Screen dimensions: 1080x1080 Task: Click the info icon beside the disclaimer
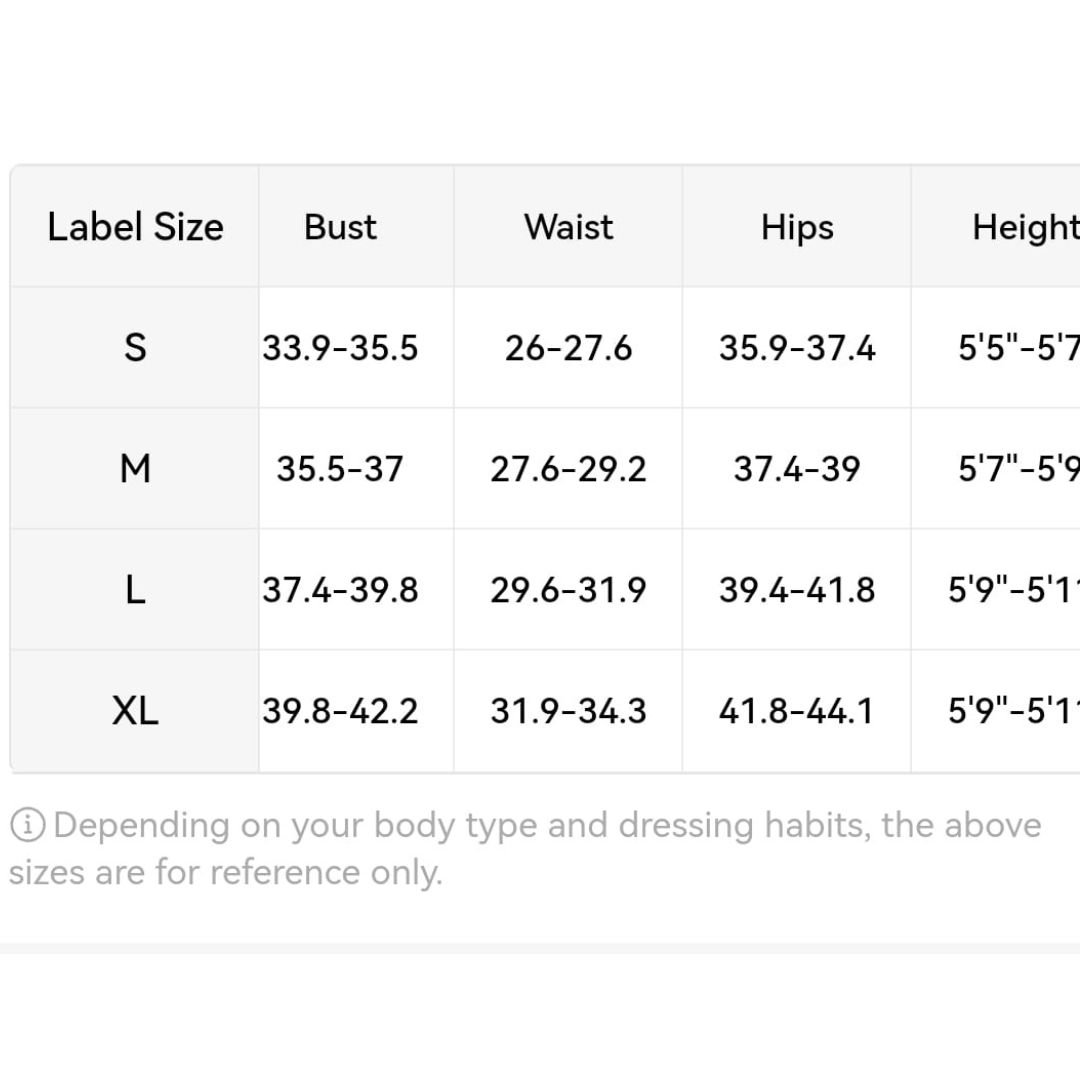tap(28, 824)
